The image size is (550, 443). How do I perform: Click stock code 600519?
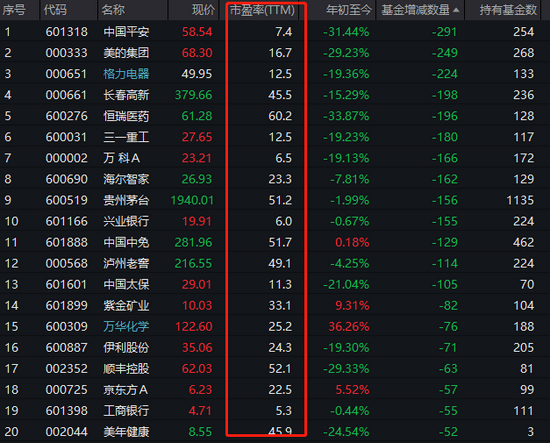pyautogui.click(x=66, y=200)
